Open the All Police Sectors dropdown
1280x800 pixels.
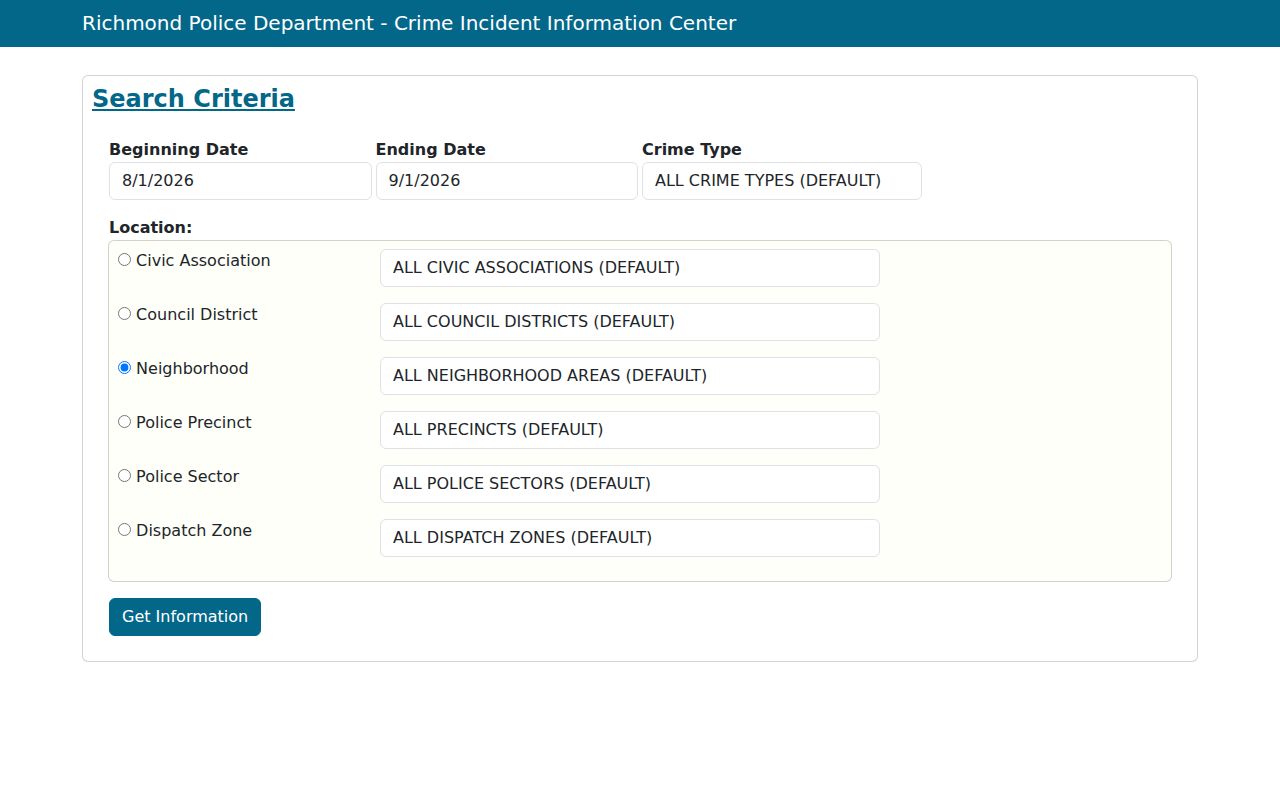point(630,484)
